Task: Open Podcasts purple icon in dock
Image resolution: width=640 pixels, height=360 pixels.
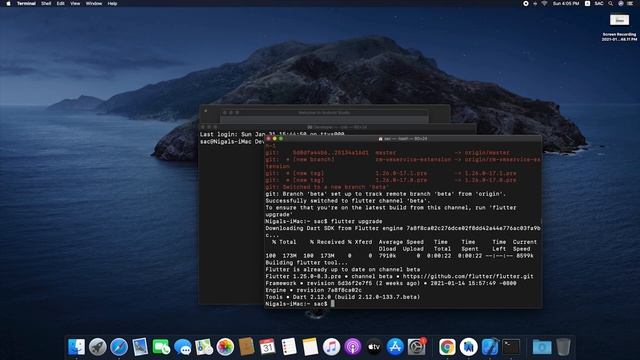Action: pyautogui.click(x=352, y=347)
